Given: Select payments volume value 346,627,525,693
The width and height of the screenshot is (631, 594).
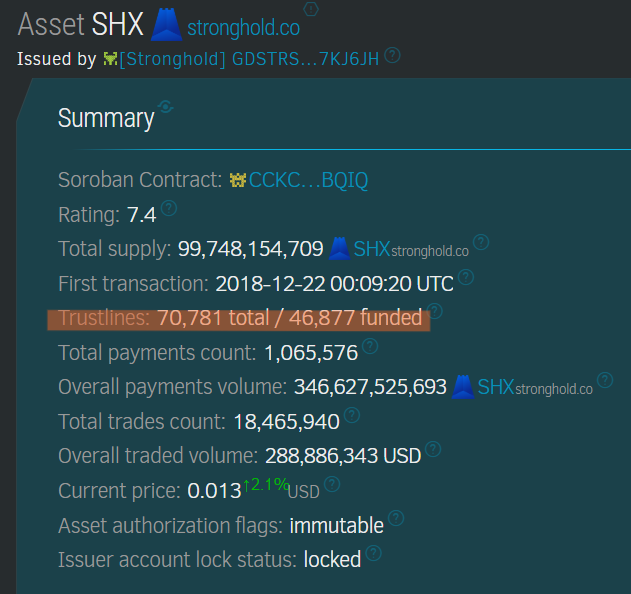Looking at the screenshot, I should pyautogui.click(x=370, y=387).
